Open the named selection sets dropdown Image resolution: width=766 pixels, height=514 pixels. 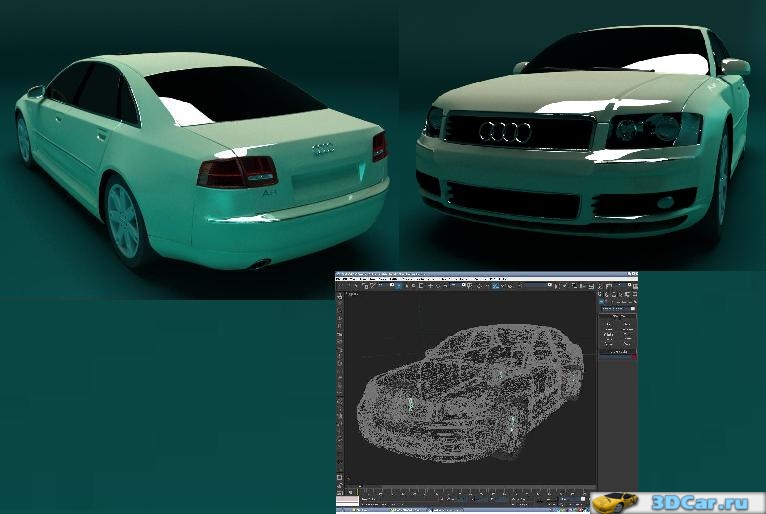pyautogui.click(x=539, y=285)
